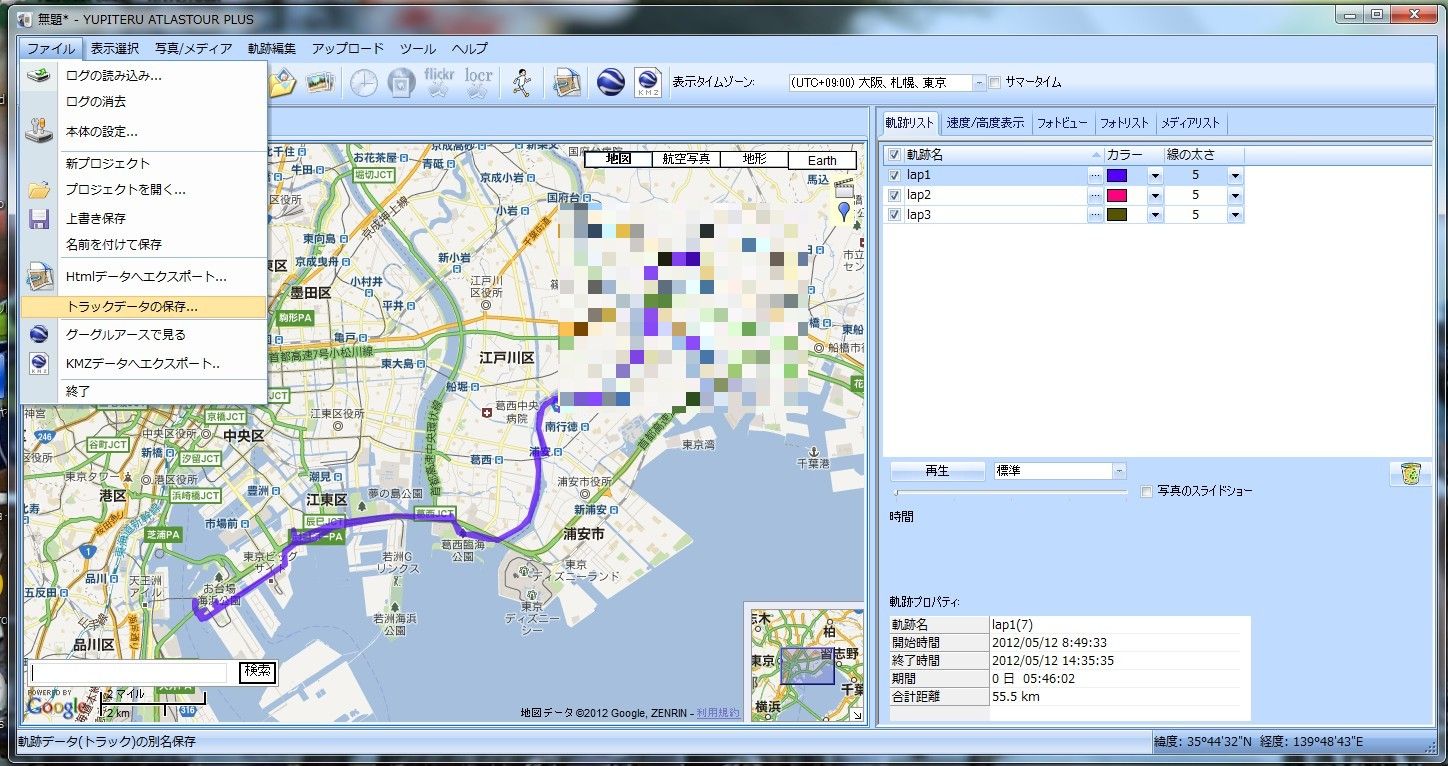The height and width of the screenshot is (766, 1448).
Task: Click the grayed photo upload icon beside the clock
Action: (401, 83)
